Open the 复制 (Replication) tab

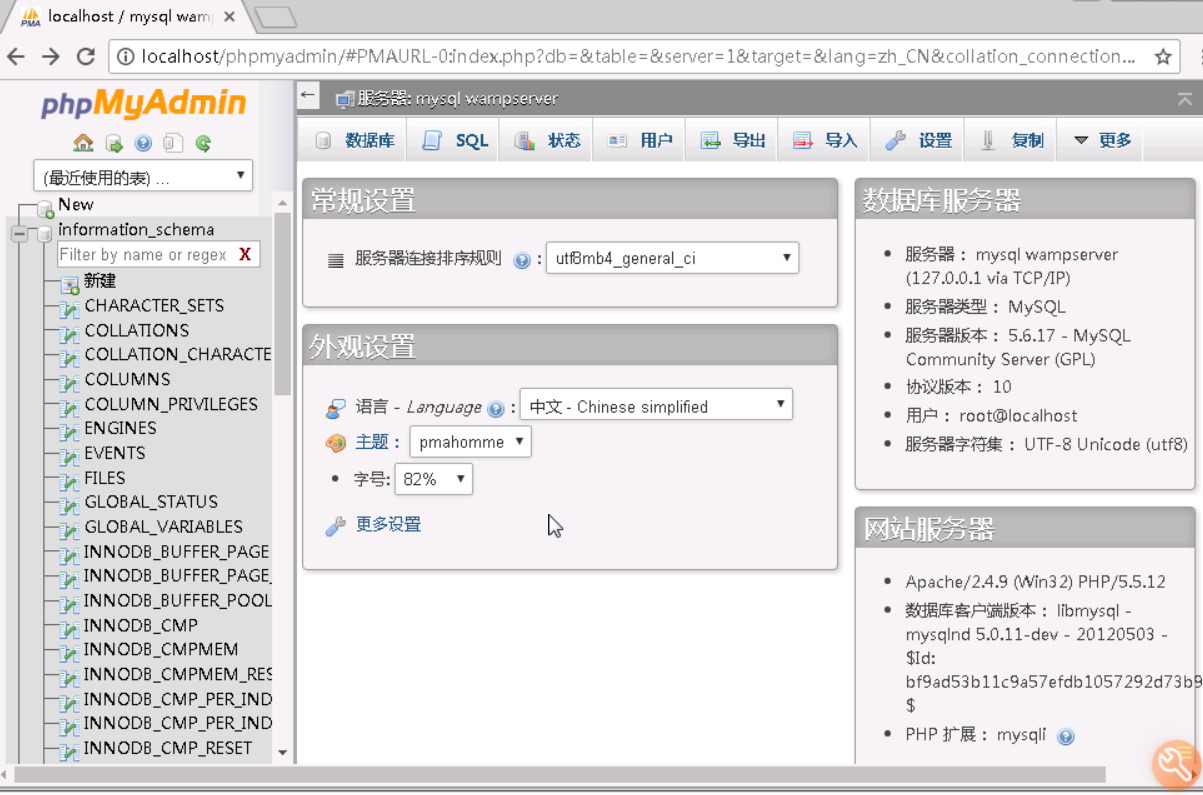tap(1012, 141)
